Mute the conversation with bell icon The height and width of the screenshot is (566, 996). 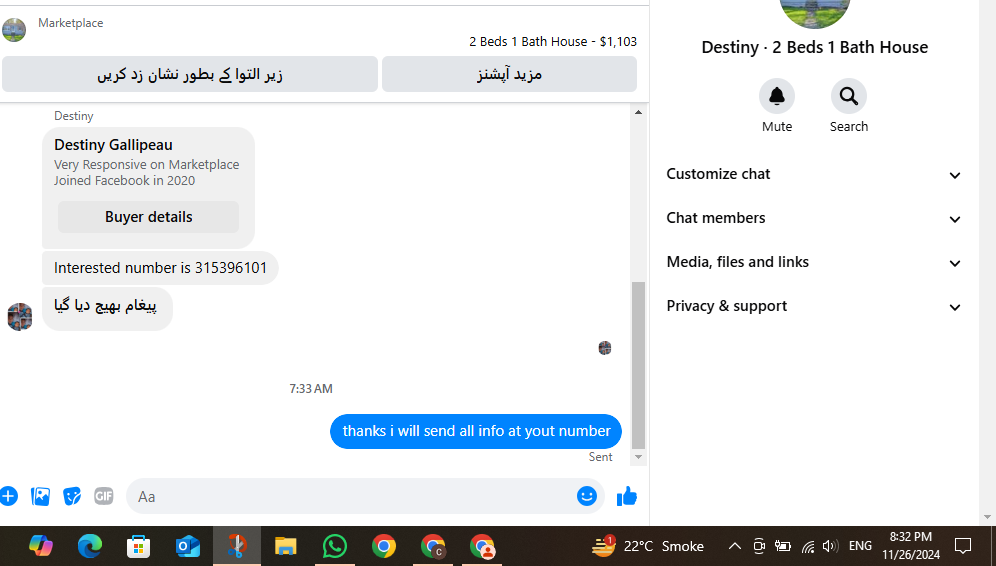777,97
